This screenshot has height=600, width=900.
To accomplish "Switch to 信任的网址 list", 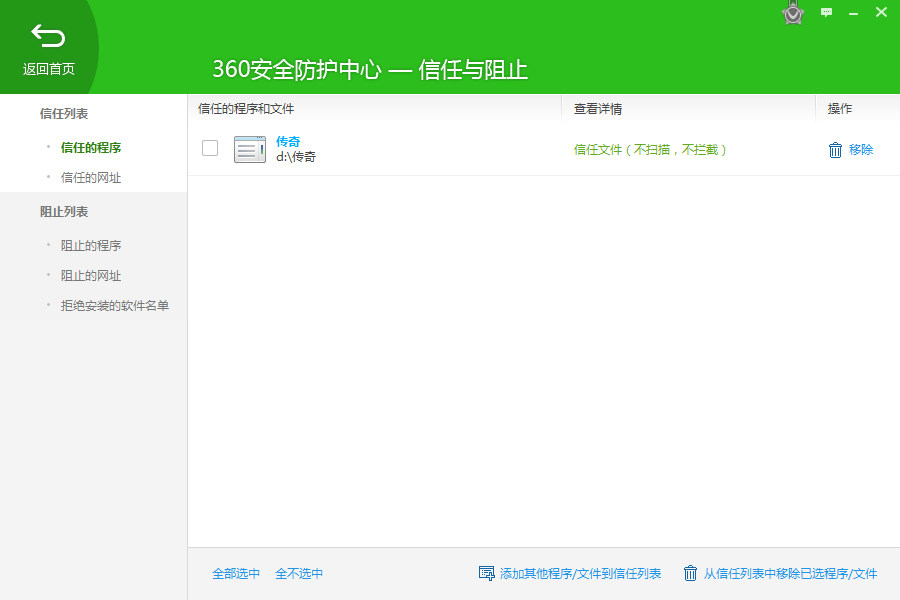I will click(x=91, y=178).
